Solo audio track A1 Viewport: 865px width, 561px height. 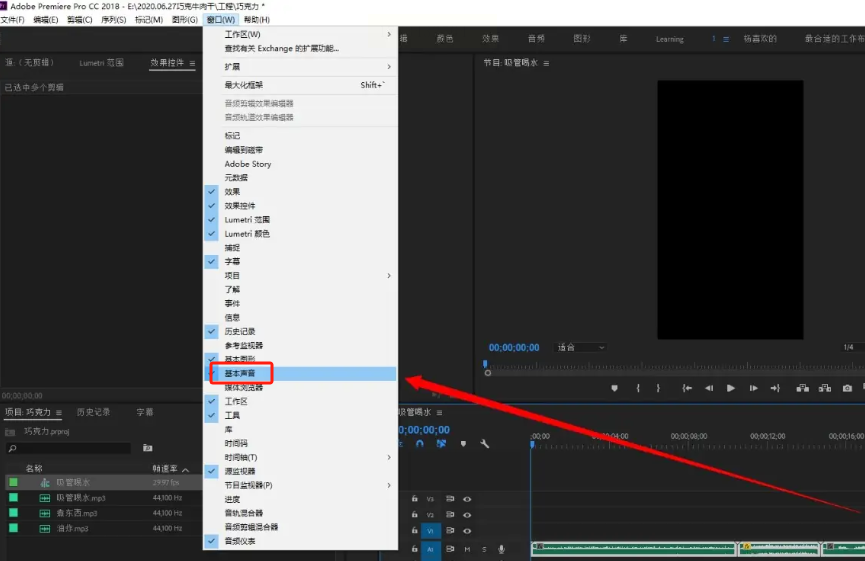pos(484,549)
